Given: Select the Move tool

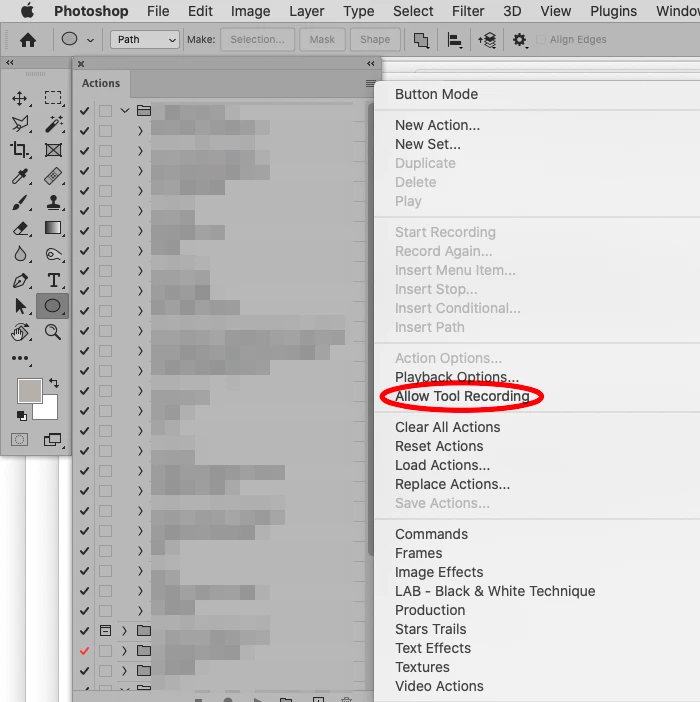Looking at the screenshot, I should 20,98.
